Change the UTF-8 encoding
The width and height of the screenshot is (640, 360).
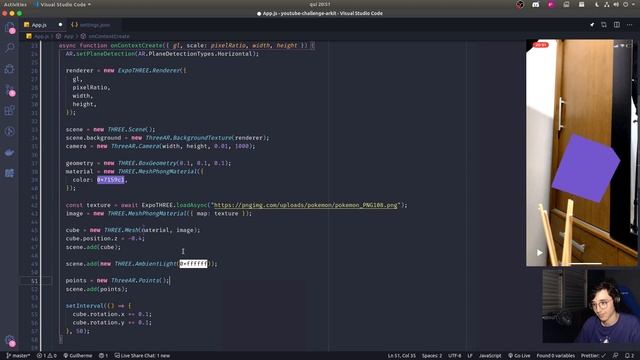[455, 356]
